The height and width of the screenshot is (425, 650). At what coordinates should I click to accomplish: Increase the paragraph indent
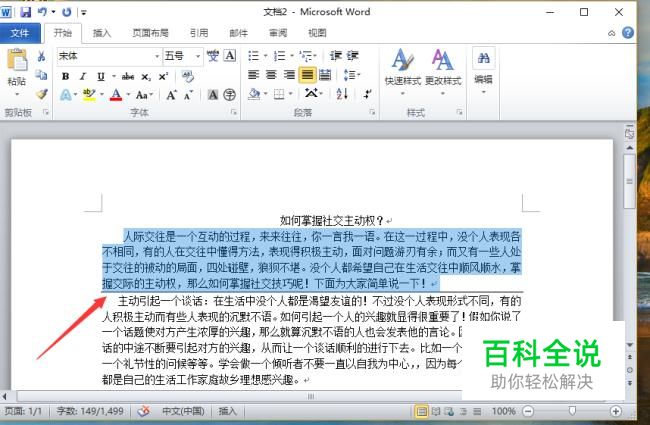[353, 56]
